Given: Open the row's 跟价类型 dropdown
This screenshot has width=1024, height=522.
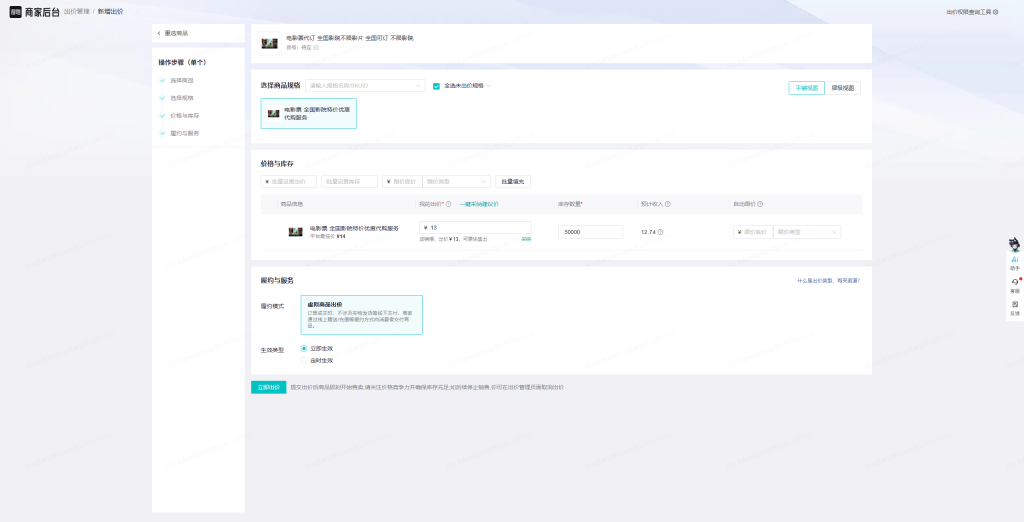Looking at the screenshot, I should (807, 232).
